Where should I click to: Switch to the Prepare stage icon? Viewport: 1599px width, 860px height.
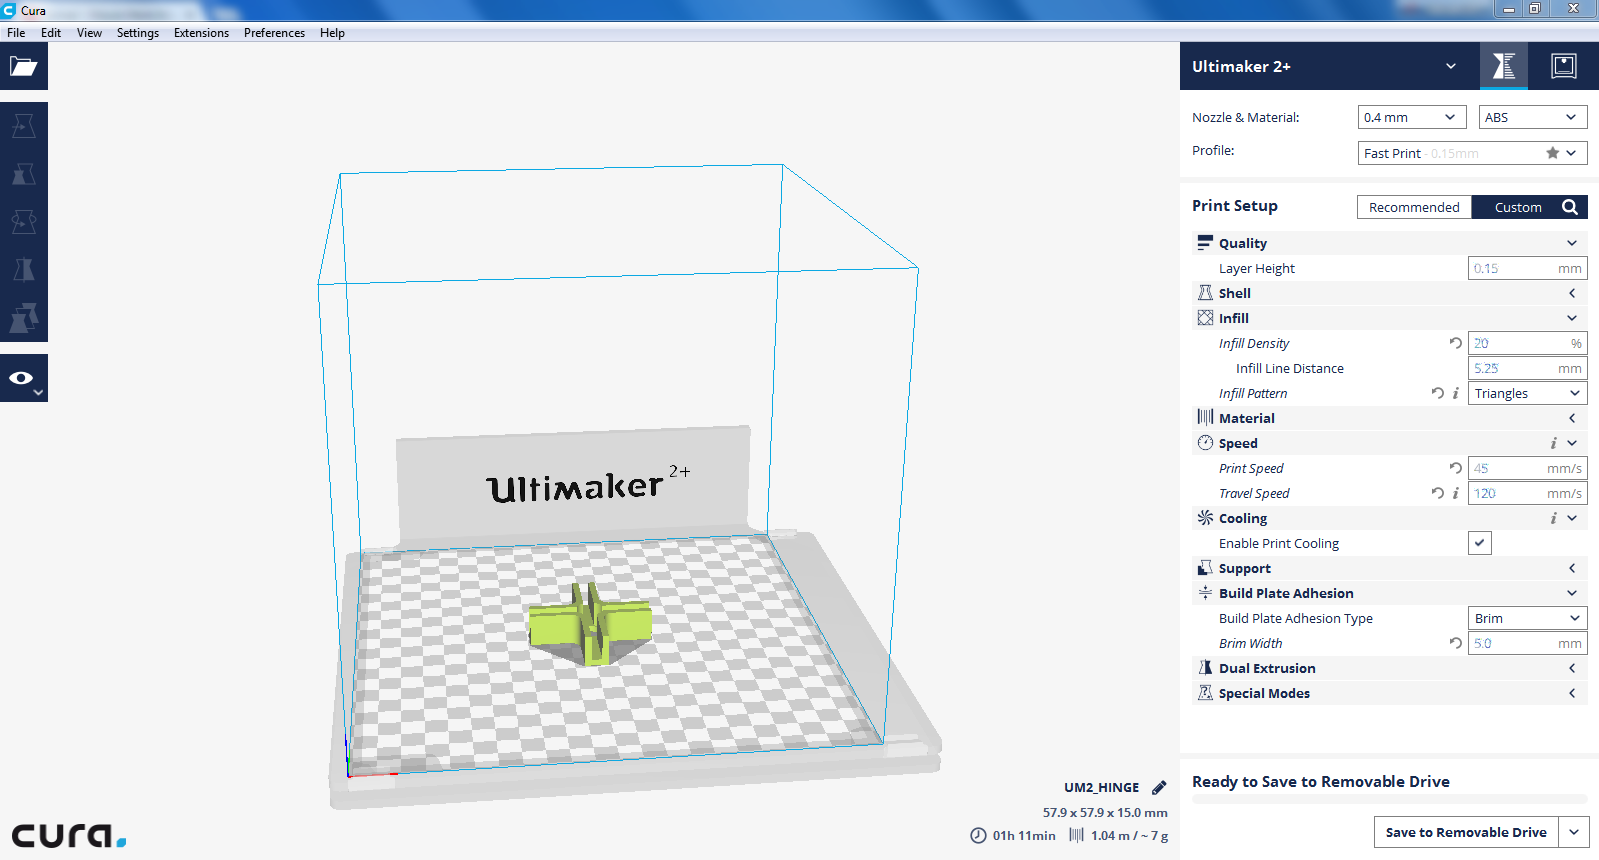tap(1504, 66)
